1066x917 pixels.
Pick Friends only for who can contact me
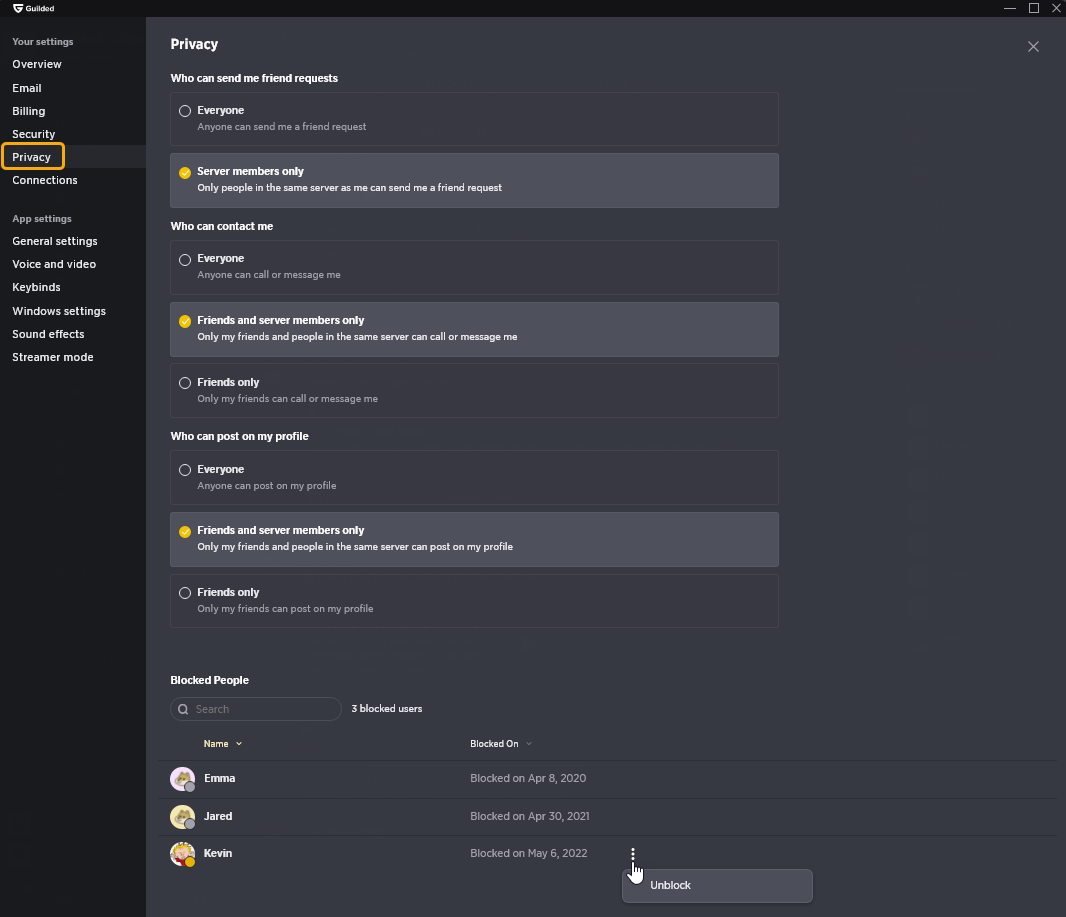point(474,390)
